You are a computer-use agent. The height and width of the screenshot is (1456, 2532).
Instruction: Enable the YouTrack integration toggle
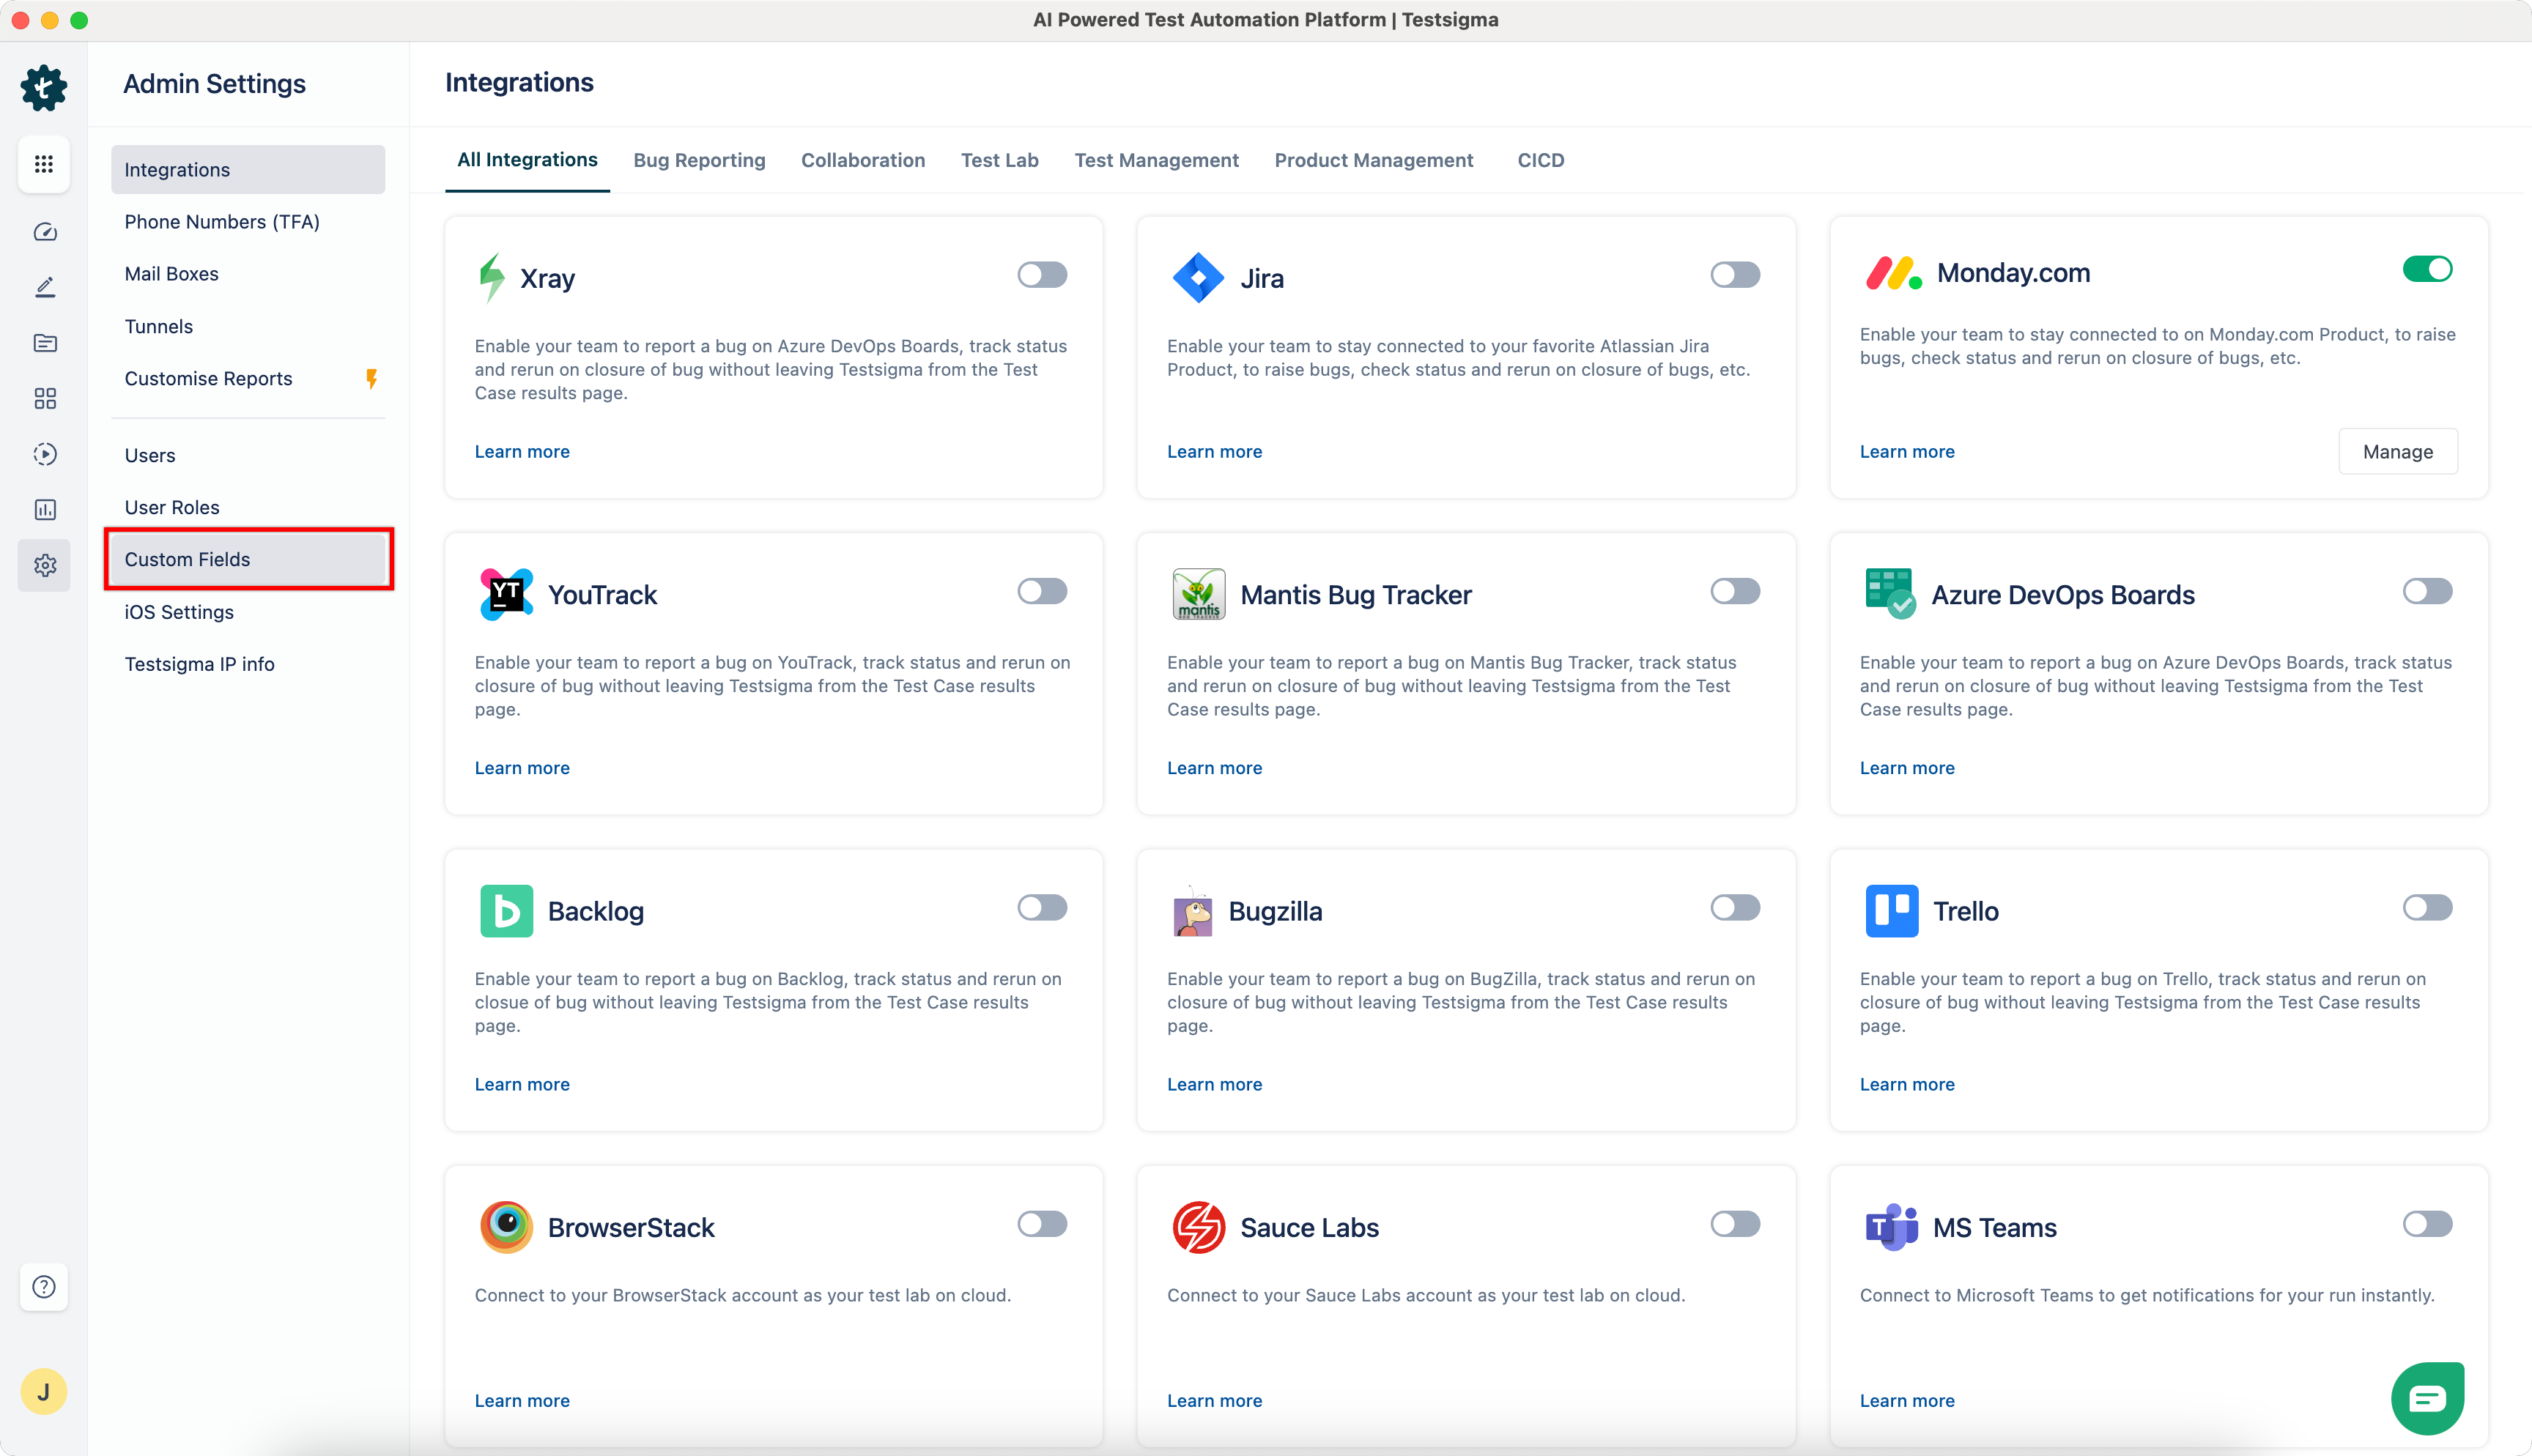coord(1042,591)
